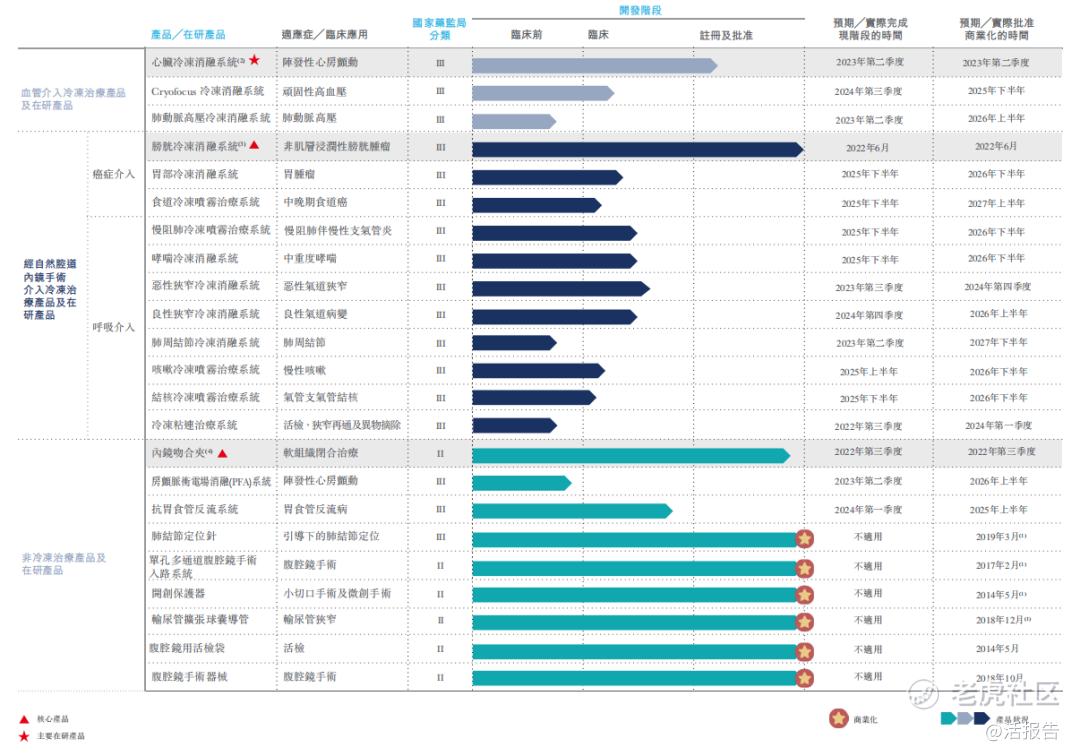The width and height of the screenshot is (1080, 756).
Task: Click the star badge on 輸尿管擴張球囊導管 row
Action: pos(804,622)
